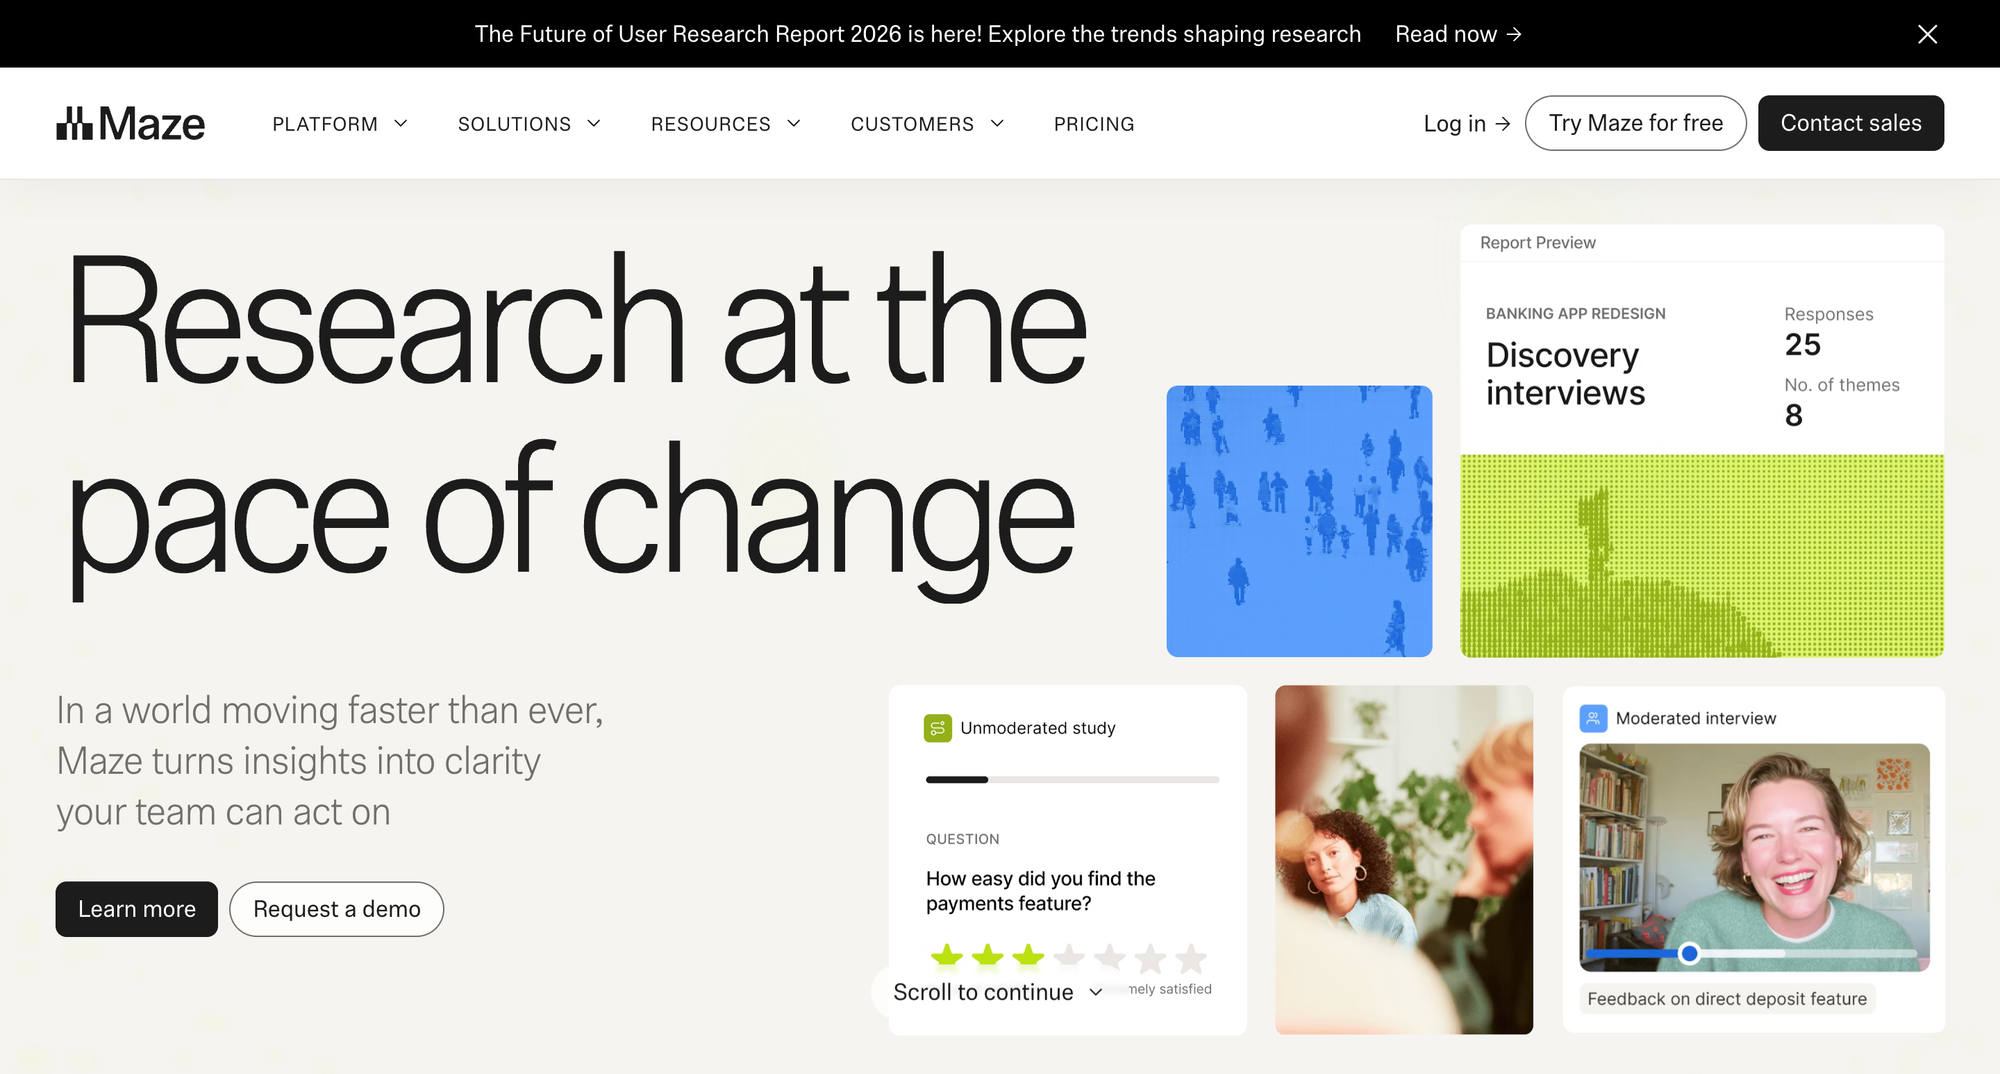Click the Discovery interviews title
Screen dimensions: 2000x1074
1565,374
